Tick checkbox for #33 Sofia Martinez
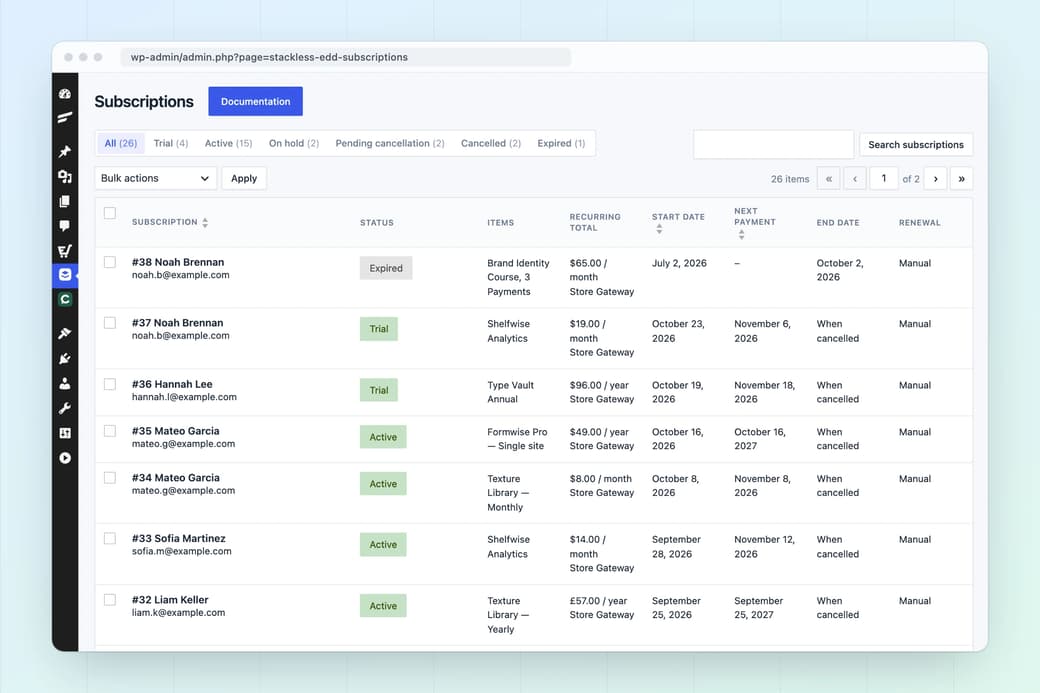The width and height of the screenshot is (1040, 693). (x=110, y=538)
